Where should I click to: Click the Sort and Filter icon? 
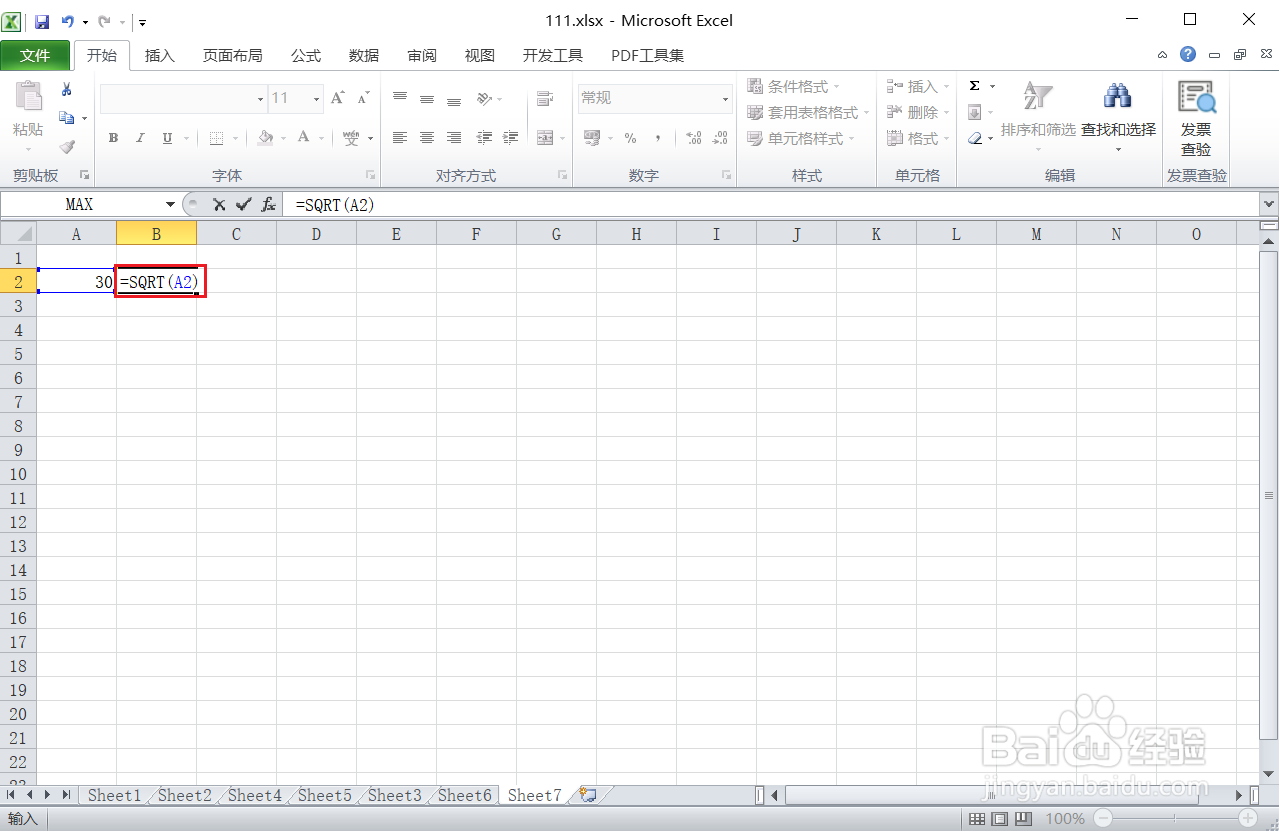click(1038, 96)
